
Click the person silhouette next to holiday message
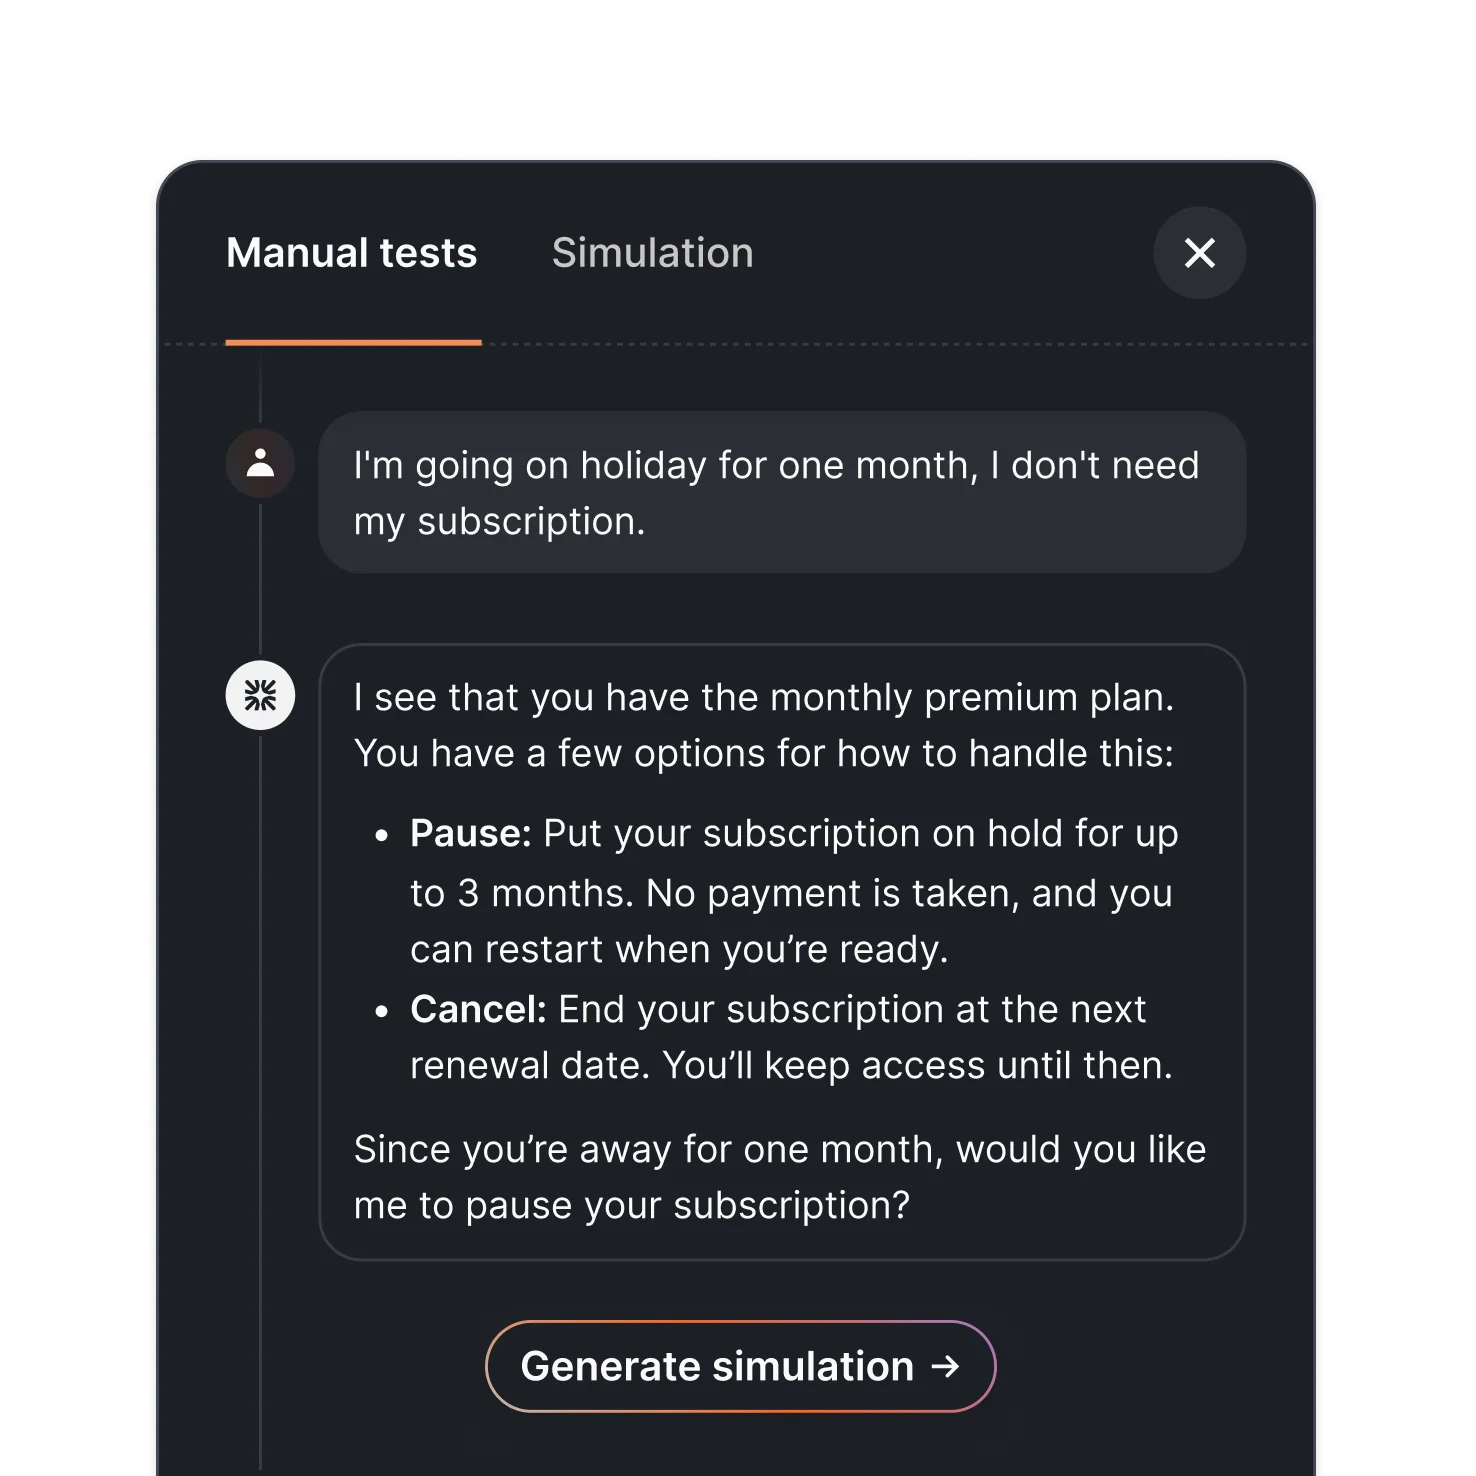260,463
